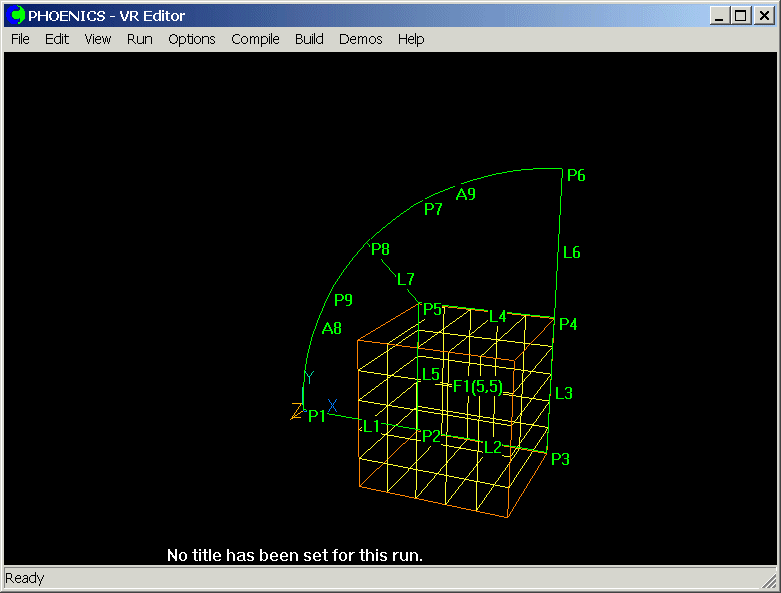Open the Help menu
Screen dimensions: 781x593
point(411,39)
